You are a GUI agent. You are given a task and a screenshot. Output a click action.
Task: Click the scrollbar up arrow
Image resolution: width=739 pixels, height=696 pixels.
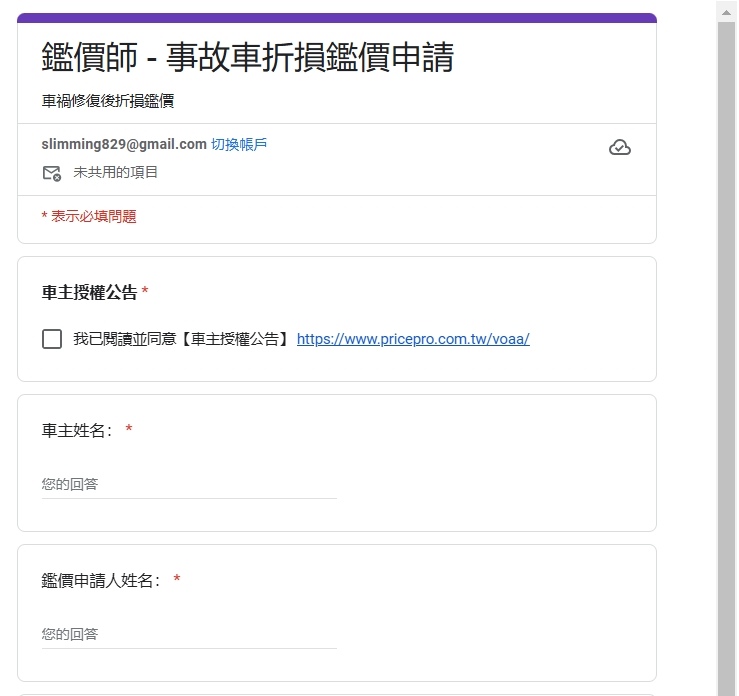(x=726, y=13)
